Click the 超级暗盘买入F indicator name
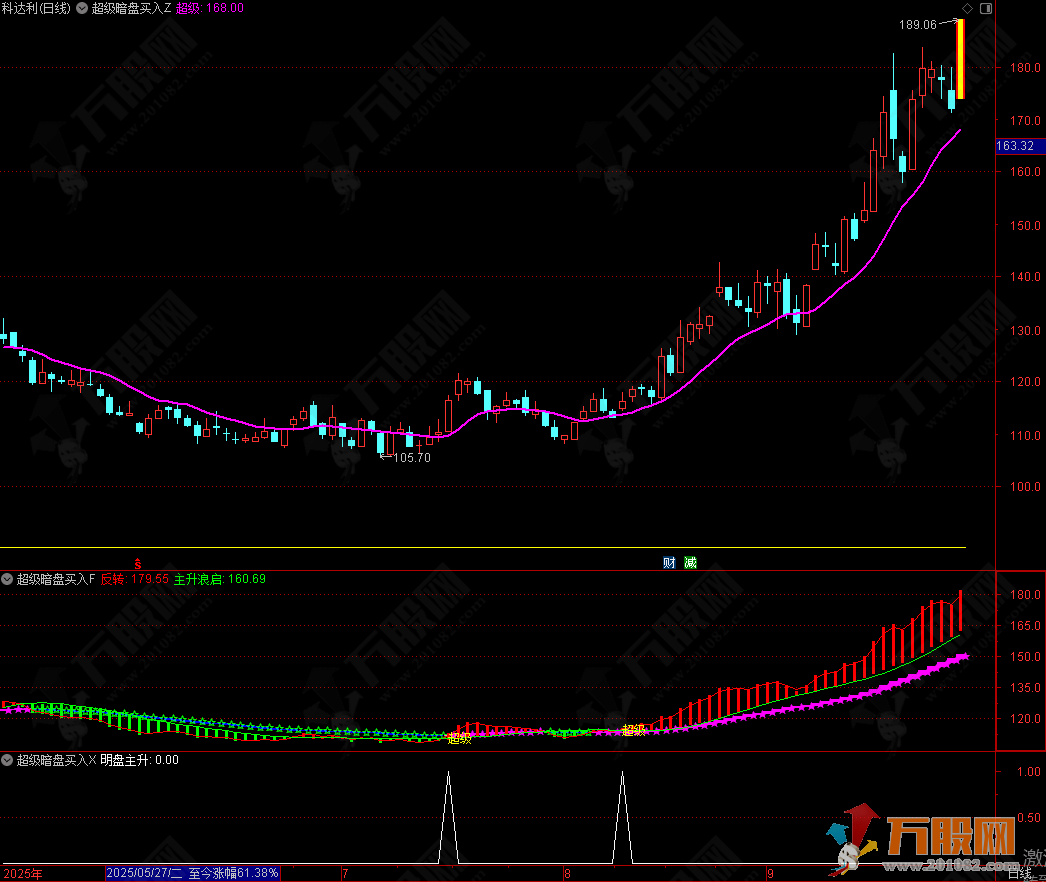Screen dimensions: 1046x882 click(x=56, y=579)
